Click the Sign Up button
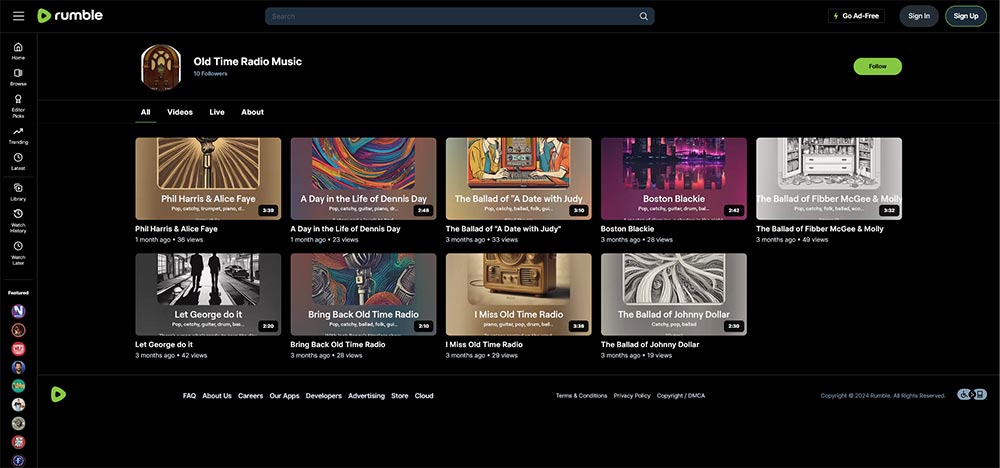This screenshot has height=468, width=1000. (966, 16)
